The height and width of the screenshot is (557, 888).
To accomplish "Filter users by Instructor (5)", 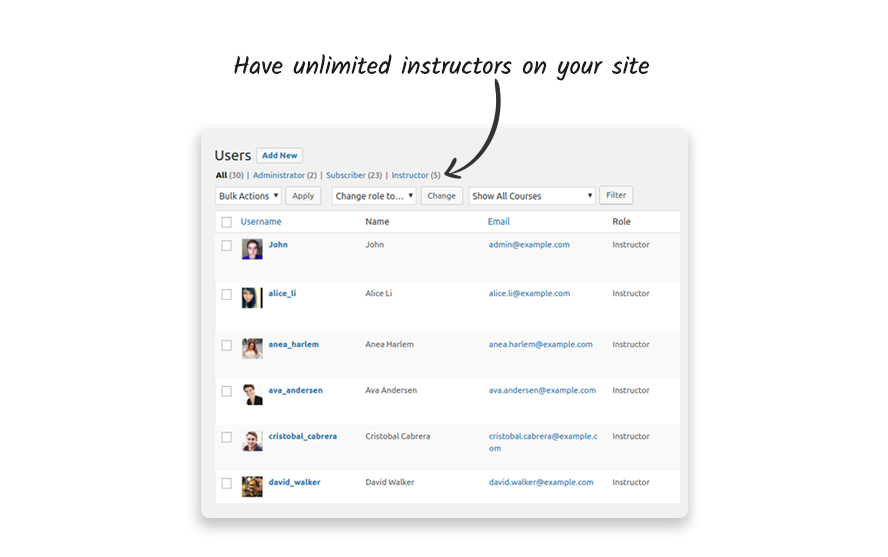I will pyautogui.click(x=416, y=175).
